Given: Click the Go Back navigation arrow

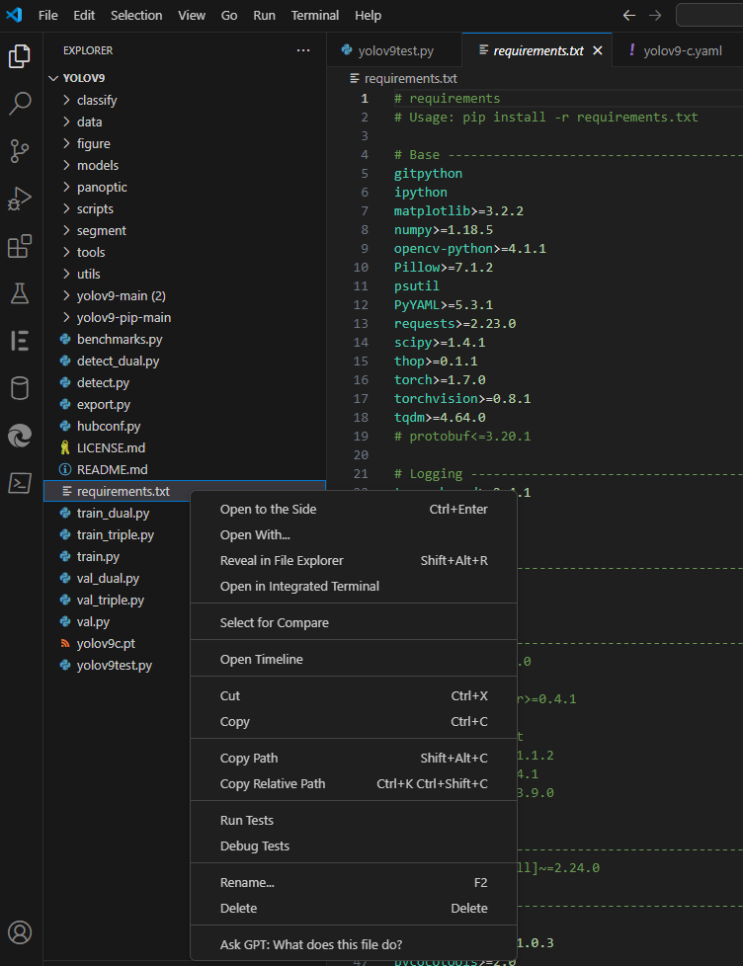Looking at the screenshot, I should [628, 15].
